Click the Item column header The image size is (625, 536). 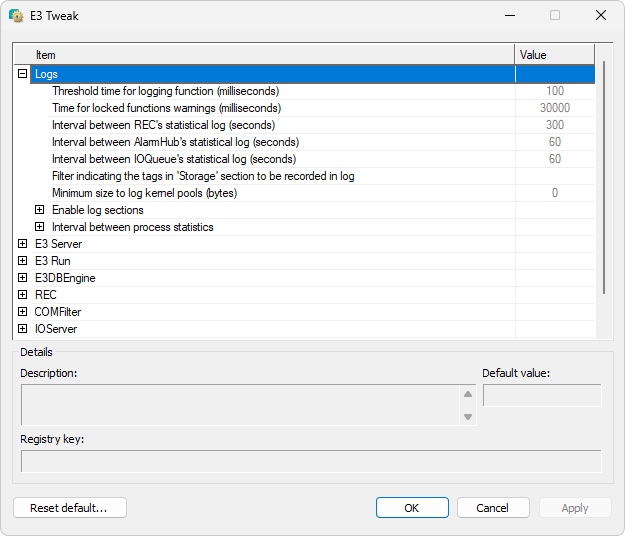(x=264, y=55)
